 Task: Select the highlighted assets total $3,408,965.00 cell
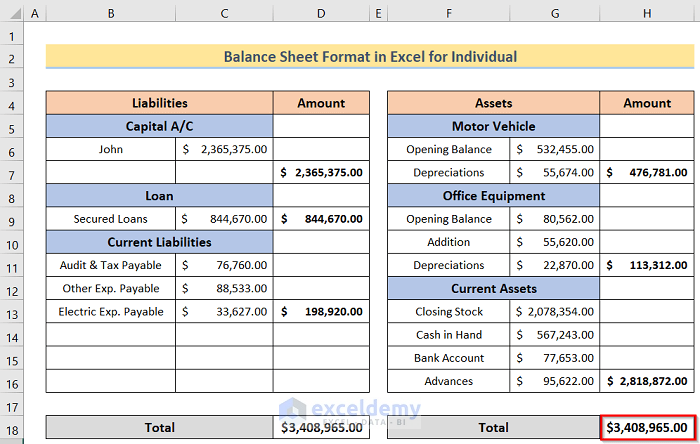(647, 427)
